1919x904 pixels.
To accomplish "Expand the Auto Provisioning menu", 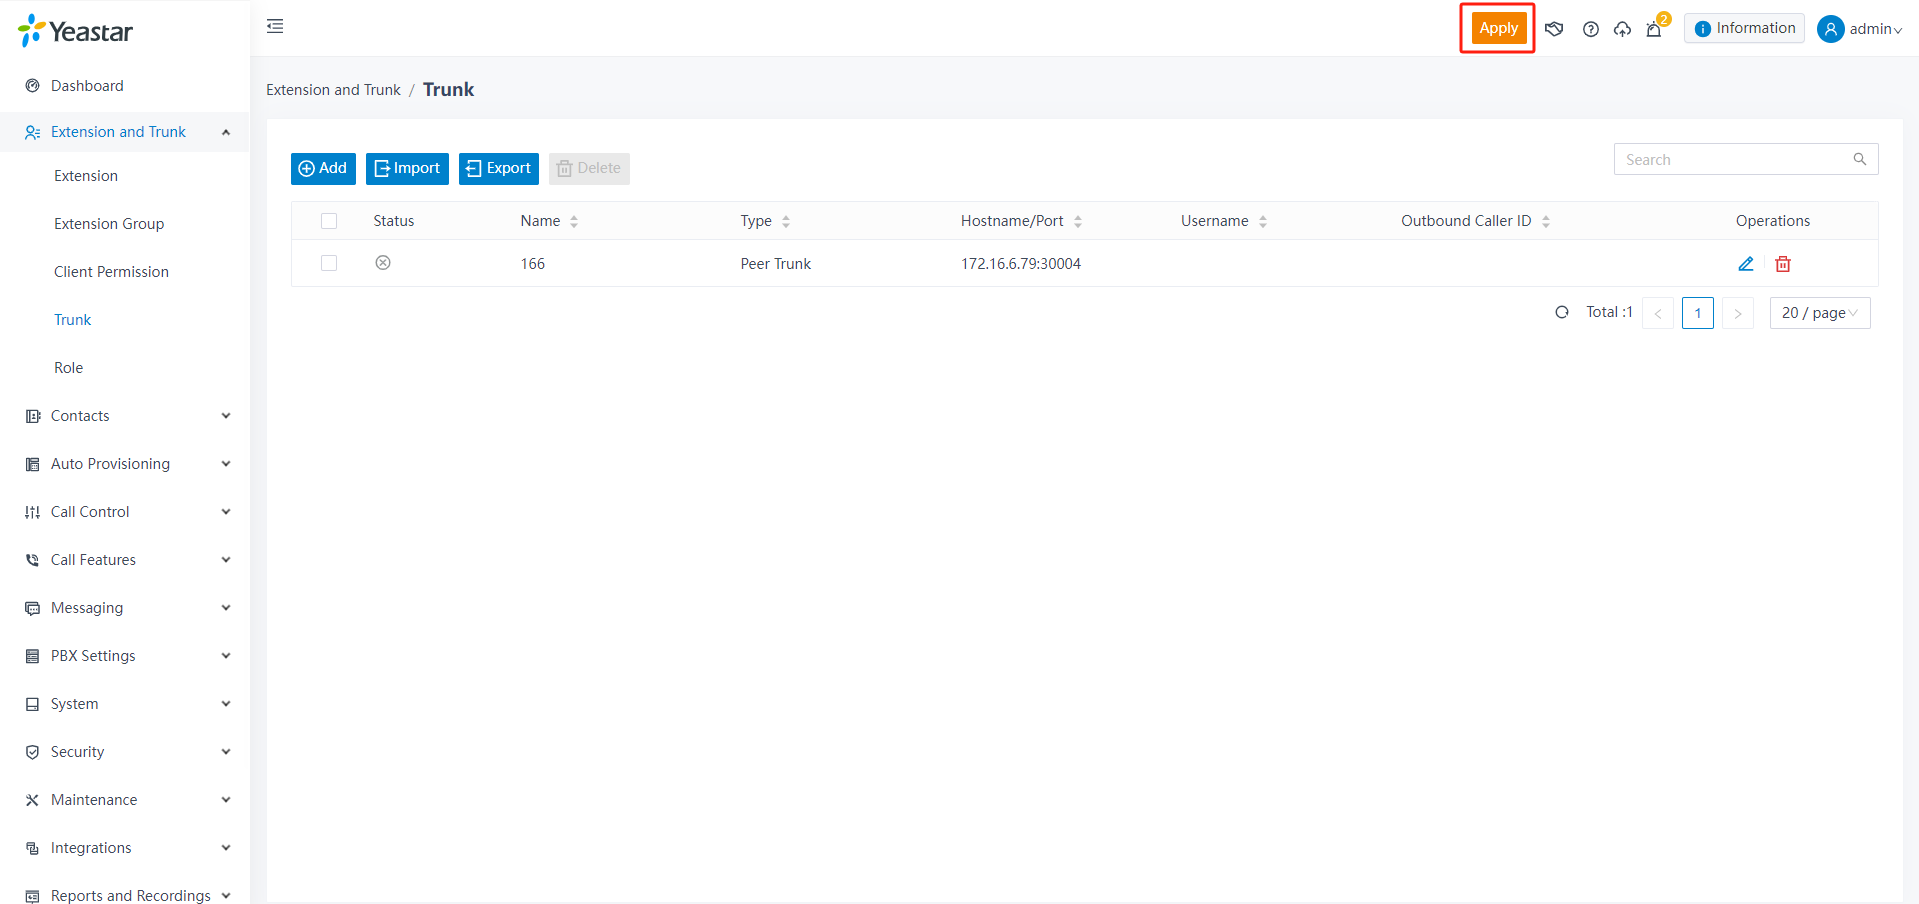I will point(125,464).
